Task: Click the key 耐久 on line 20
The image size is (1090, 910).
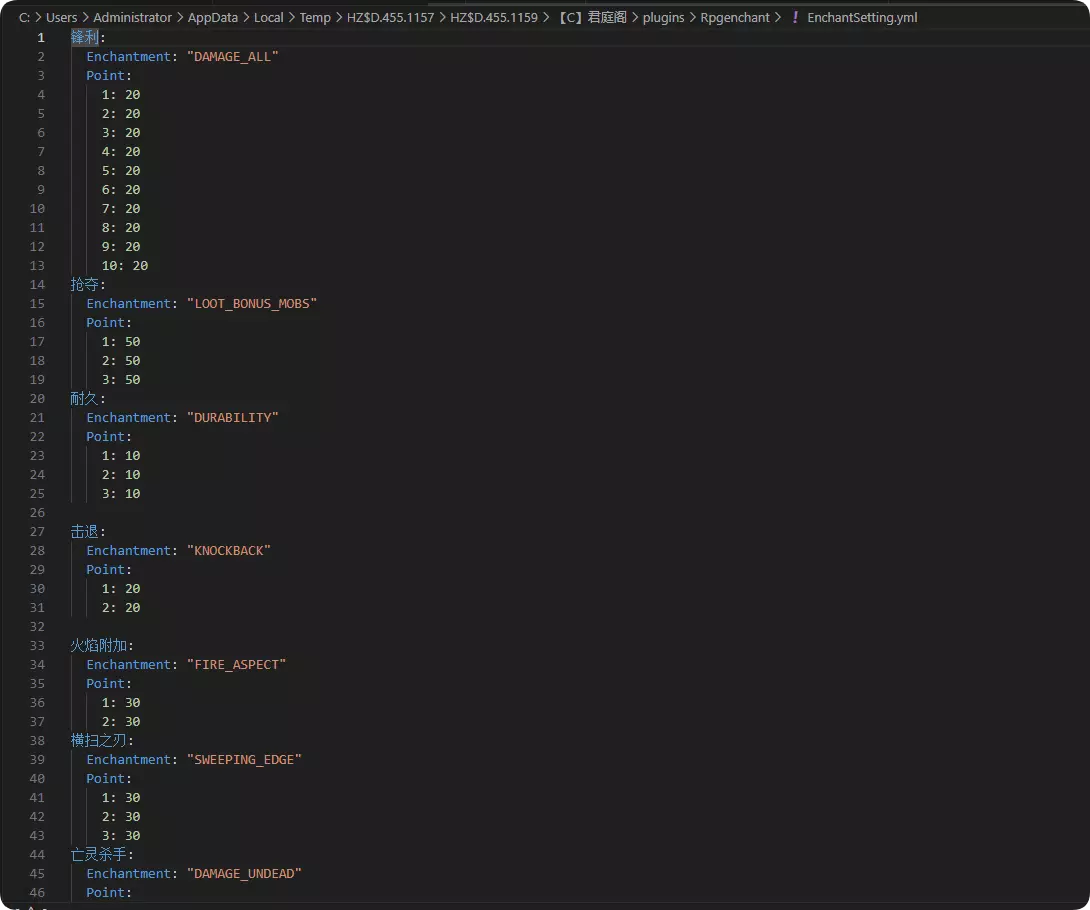Action: [85, 398]
